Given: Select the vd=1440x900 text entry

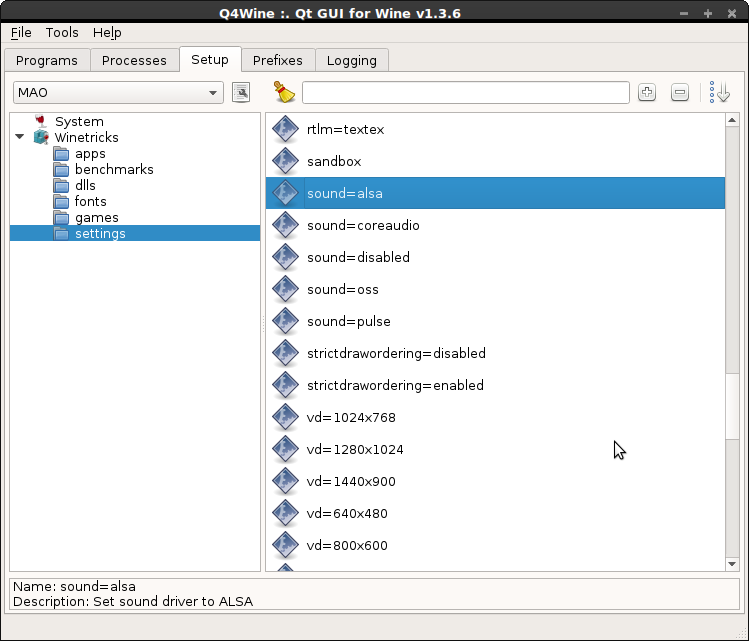Looking at the screenshot, I should [x=351, y=481].
